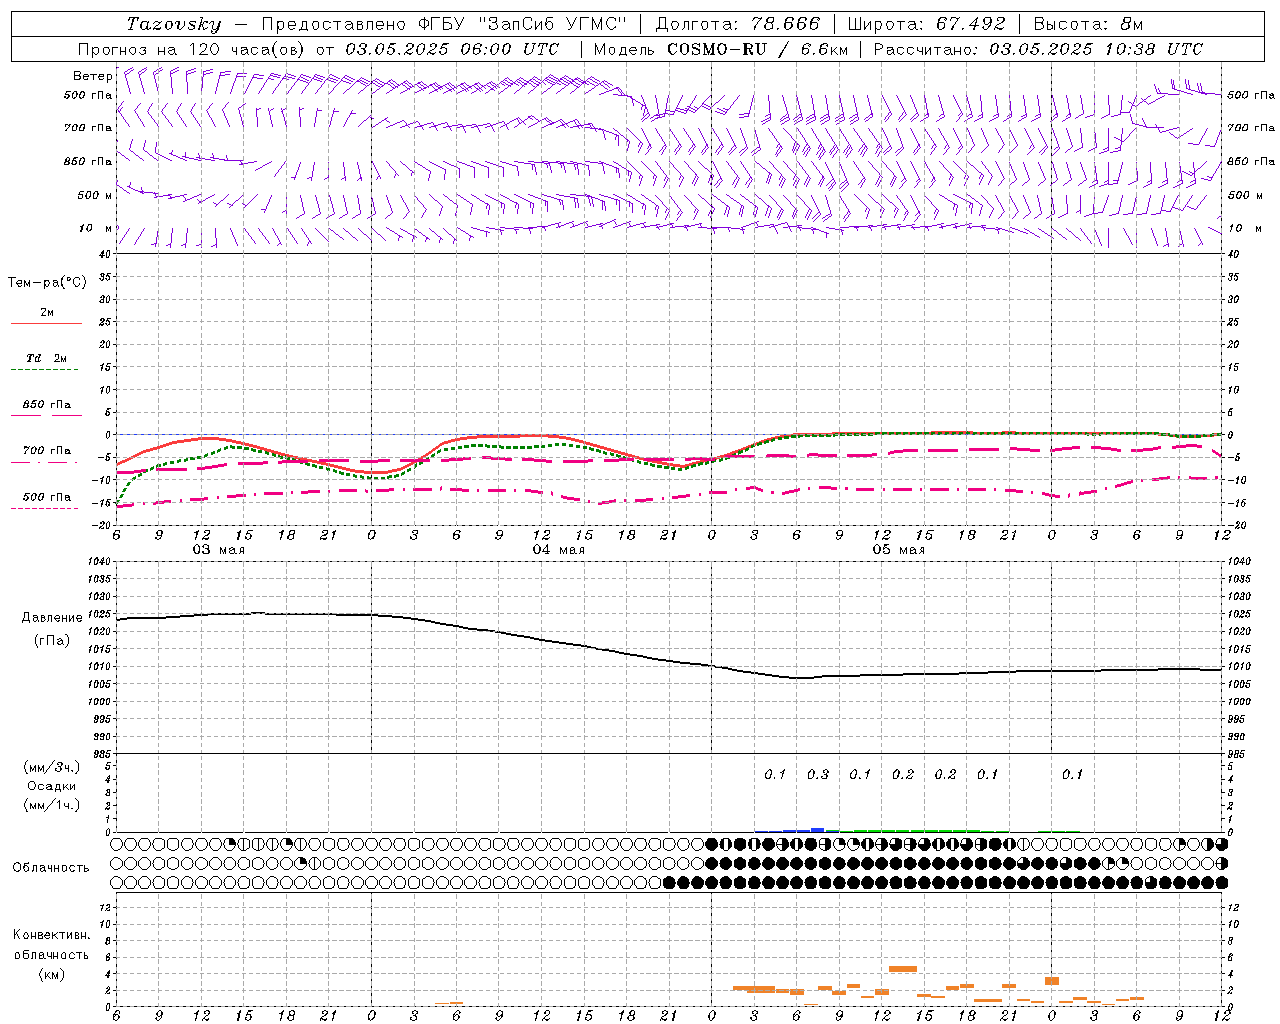This screenshot has height=1024, width=1280.
Task: Click the '03 мая' date label
Action: coord(219,550)
